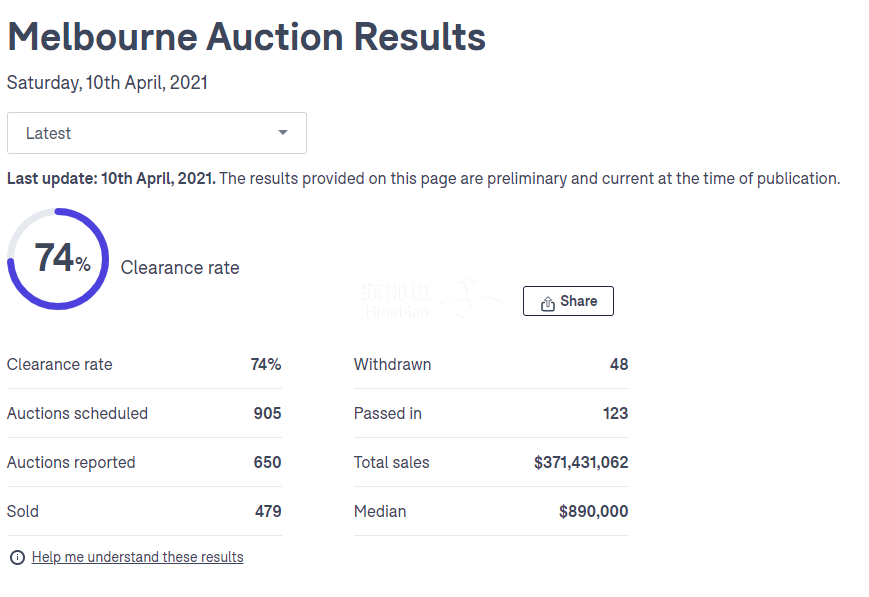This screenshot has height=597, width=869.
Task: Select the Passed in count 123
Action: coord(615,414)
